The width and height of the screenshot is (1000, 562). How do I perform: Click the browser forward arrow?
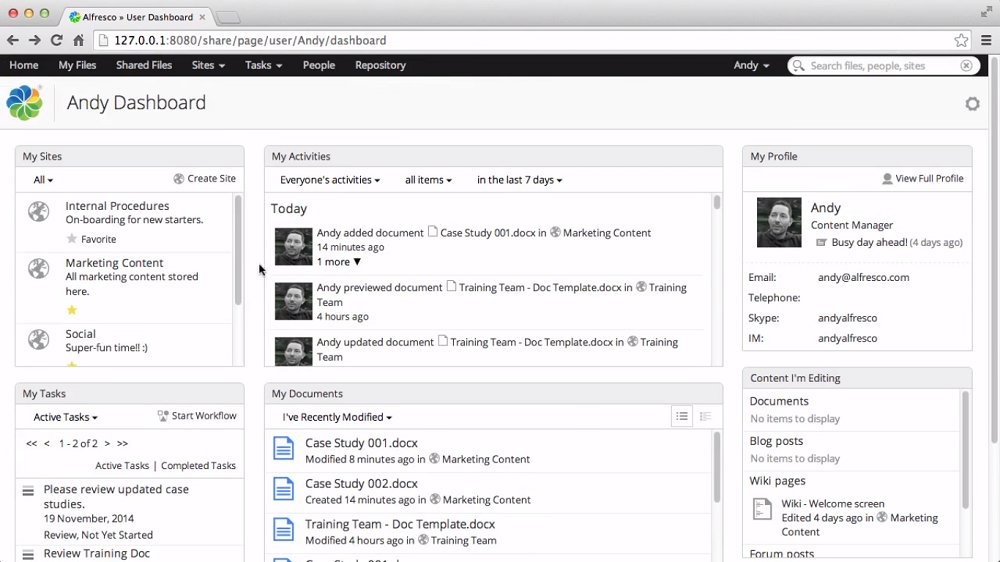click(x=34, y=40)
